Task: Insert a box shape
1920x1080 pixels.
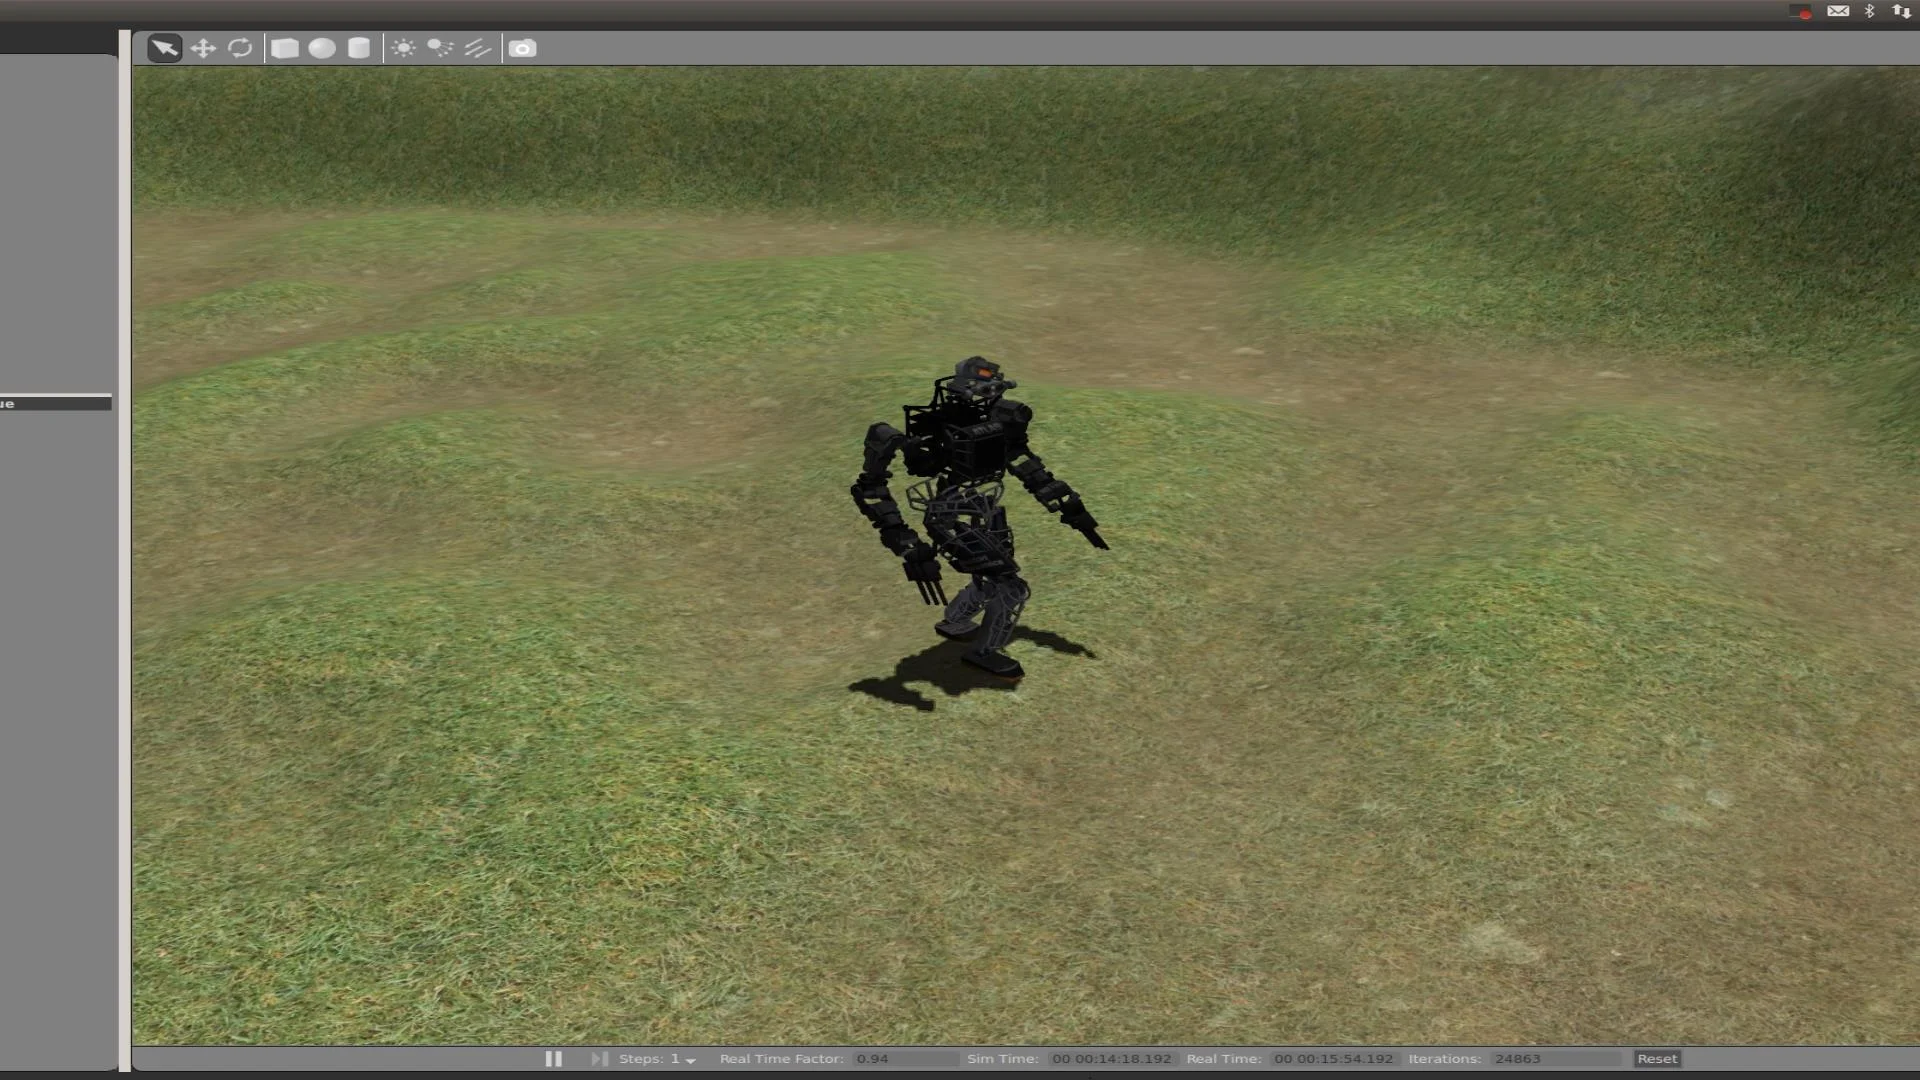Action: pyautogui.click(x=285, y=48)
